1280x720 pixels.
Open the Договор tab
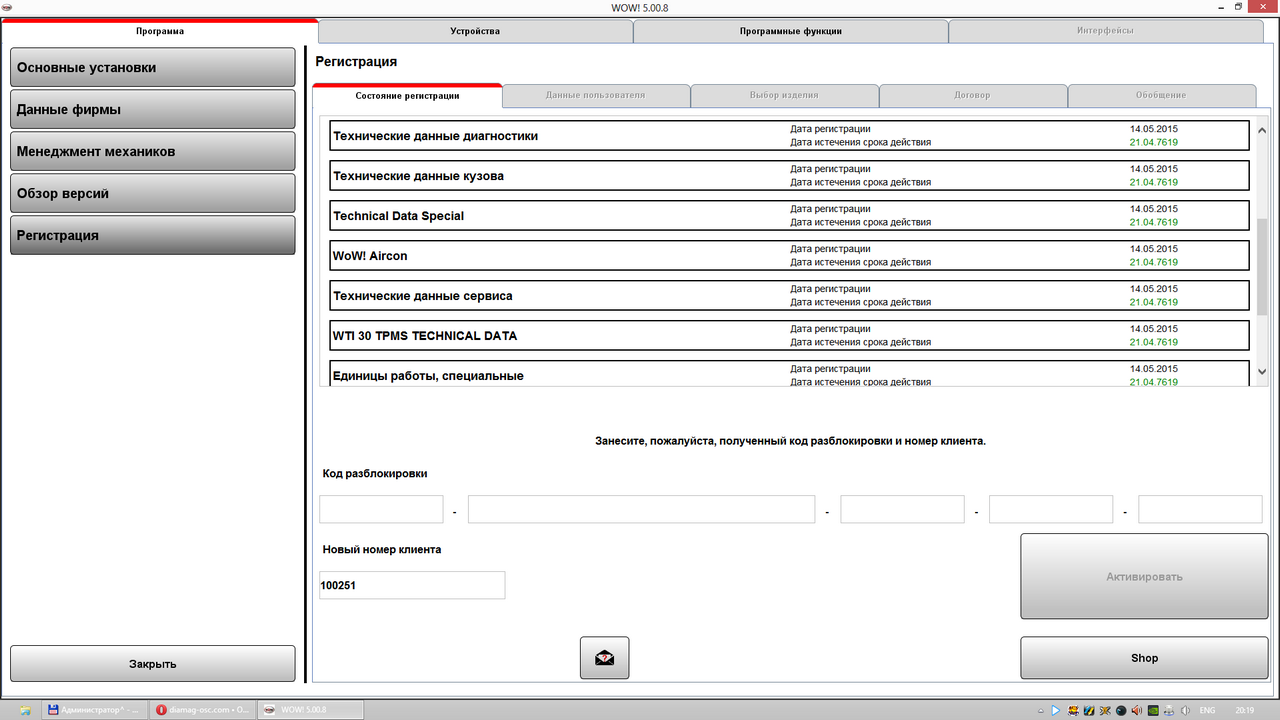coord(972,96)
